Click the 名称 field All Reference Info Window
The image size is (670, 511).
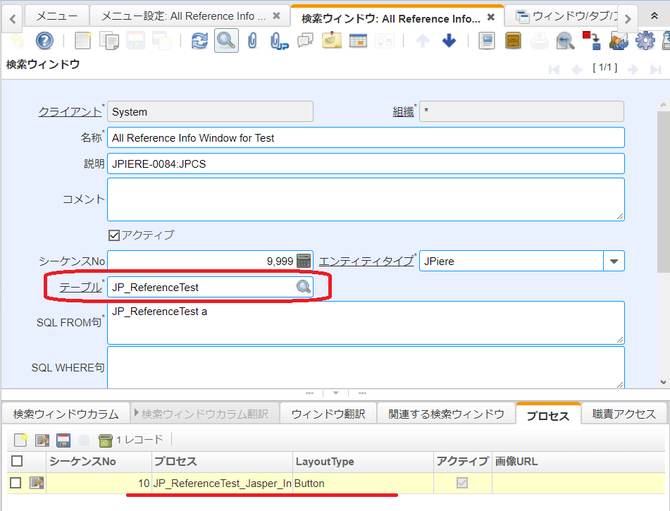click(x=366, y=138)
